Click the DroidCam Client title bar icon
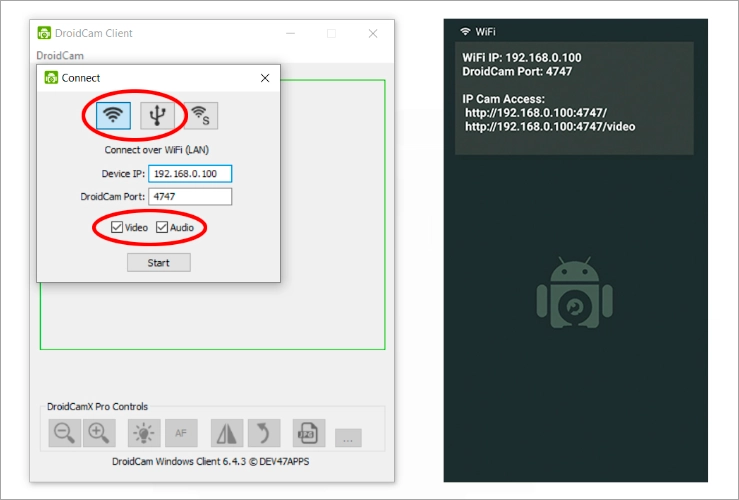The height and width of the screenshot is (500, 739). 44,33
